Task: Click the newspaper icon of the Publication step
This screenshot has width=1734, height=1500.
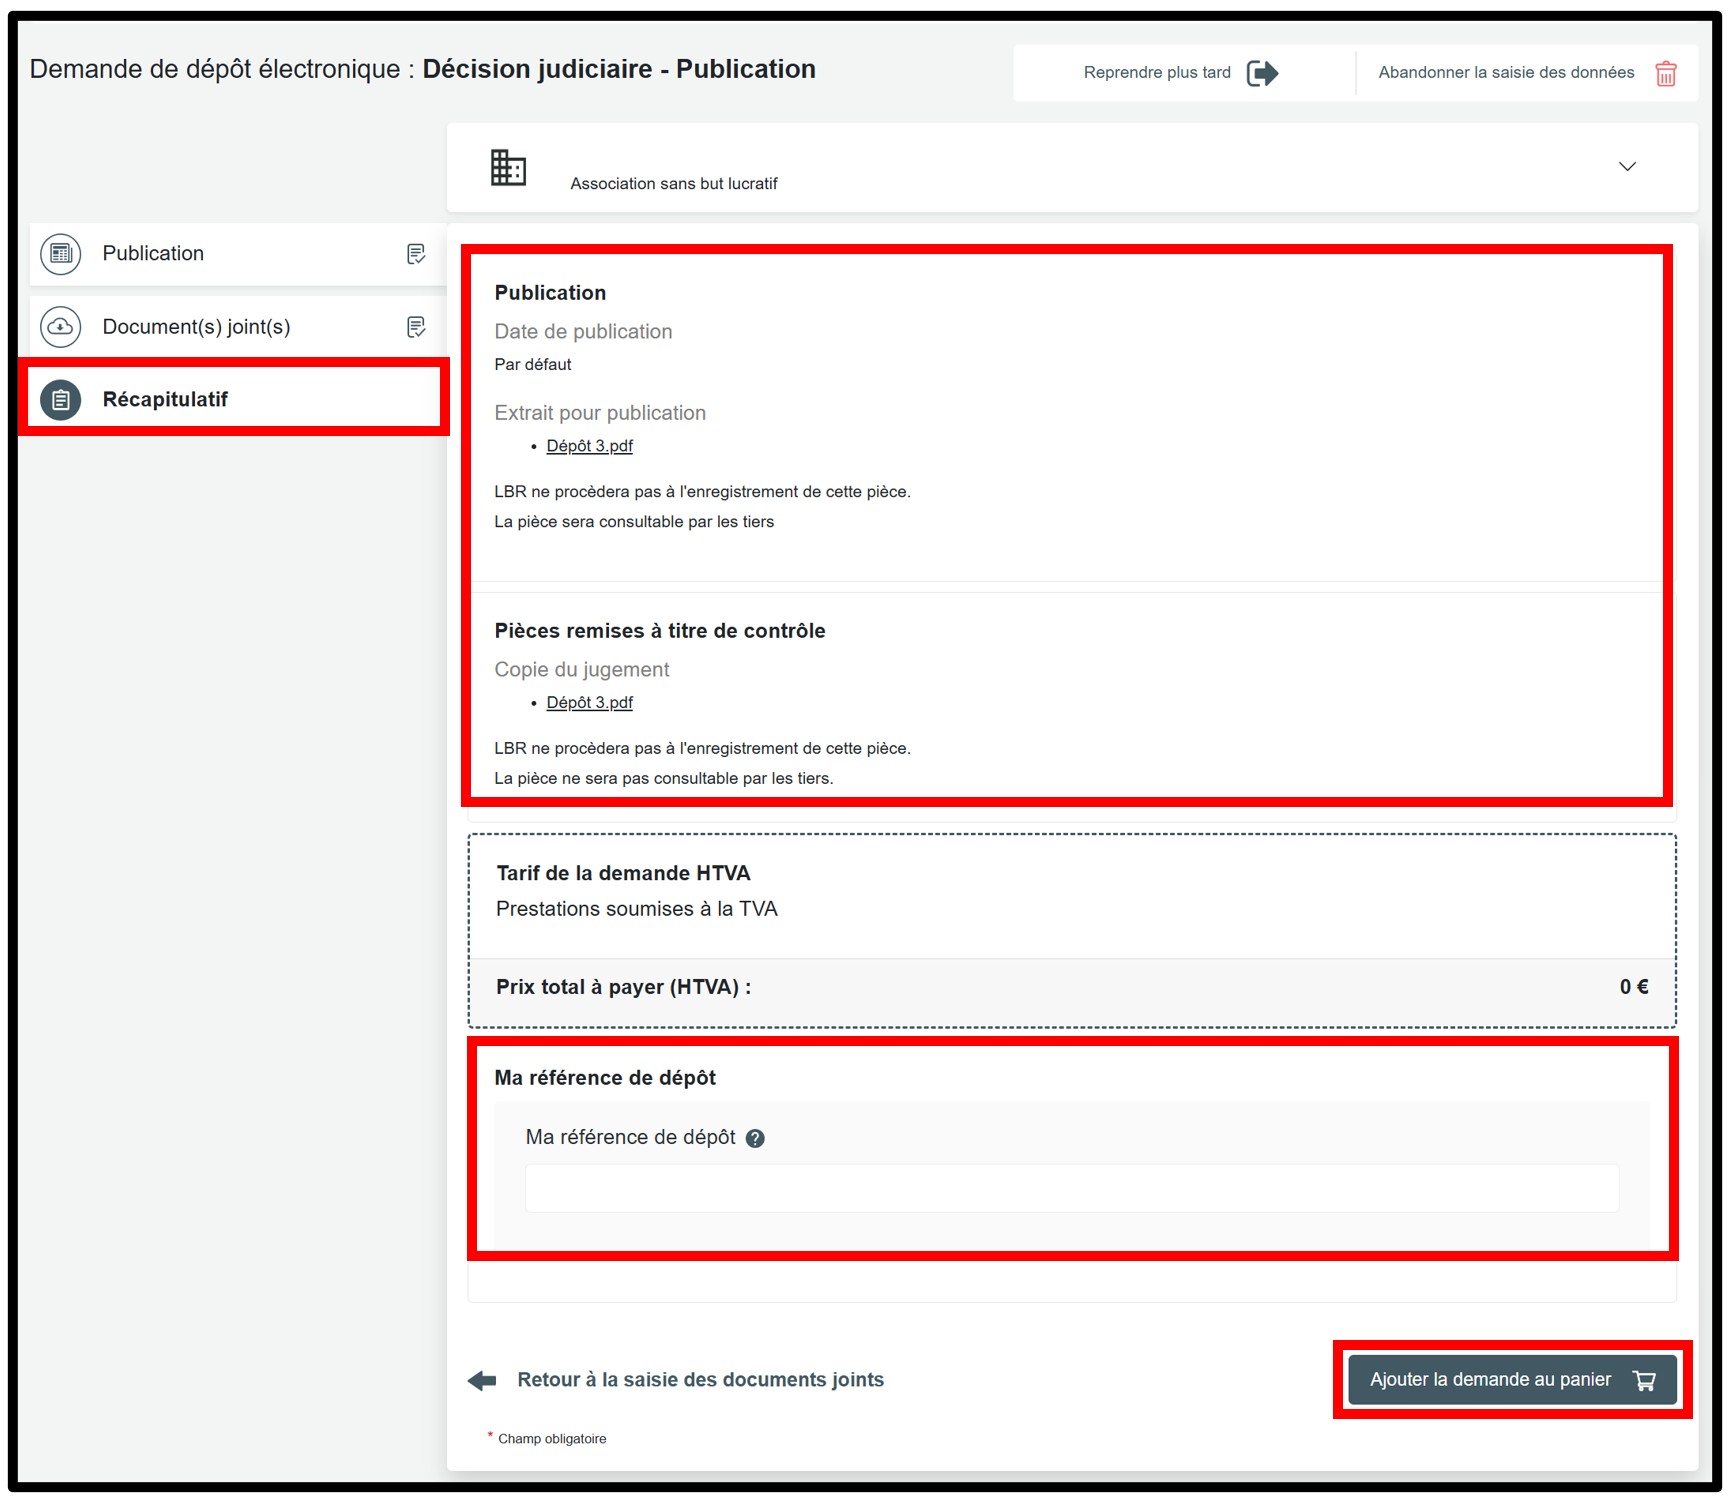Action: (x=61, y=254)
